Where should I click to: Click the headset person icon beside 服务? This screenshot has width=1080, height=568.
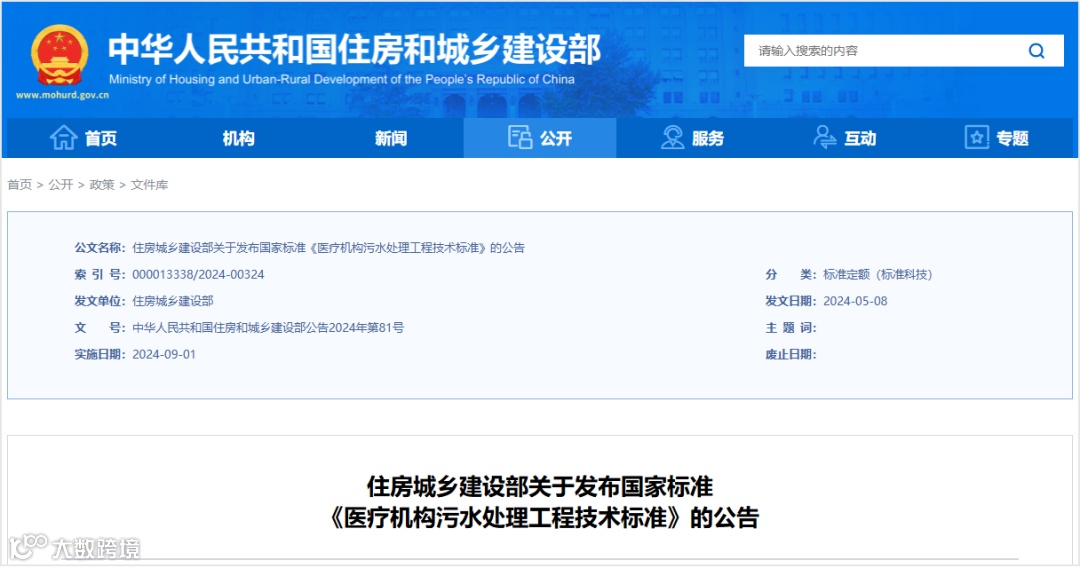(672, 138)
